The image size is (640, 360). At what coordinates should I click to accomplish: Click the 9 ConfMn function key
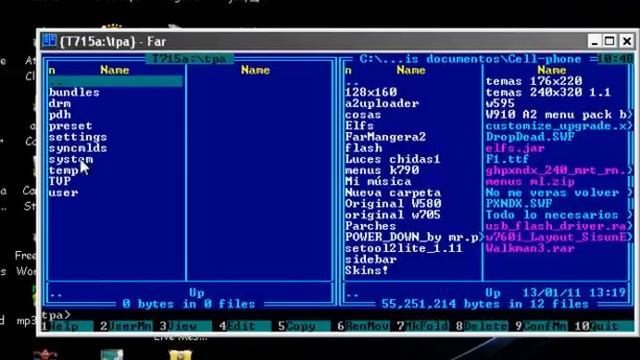pyautogui.click(x=541, y=326)
